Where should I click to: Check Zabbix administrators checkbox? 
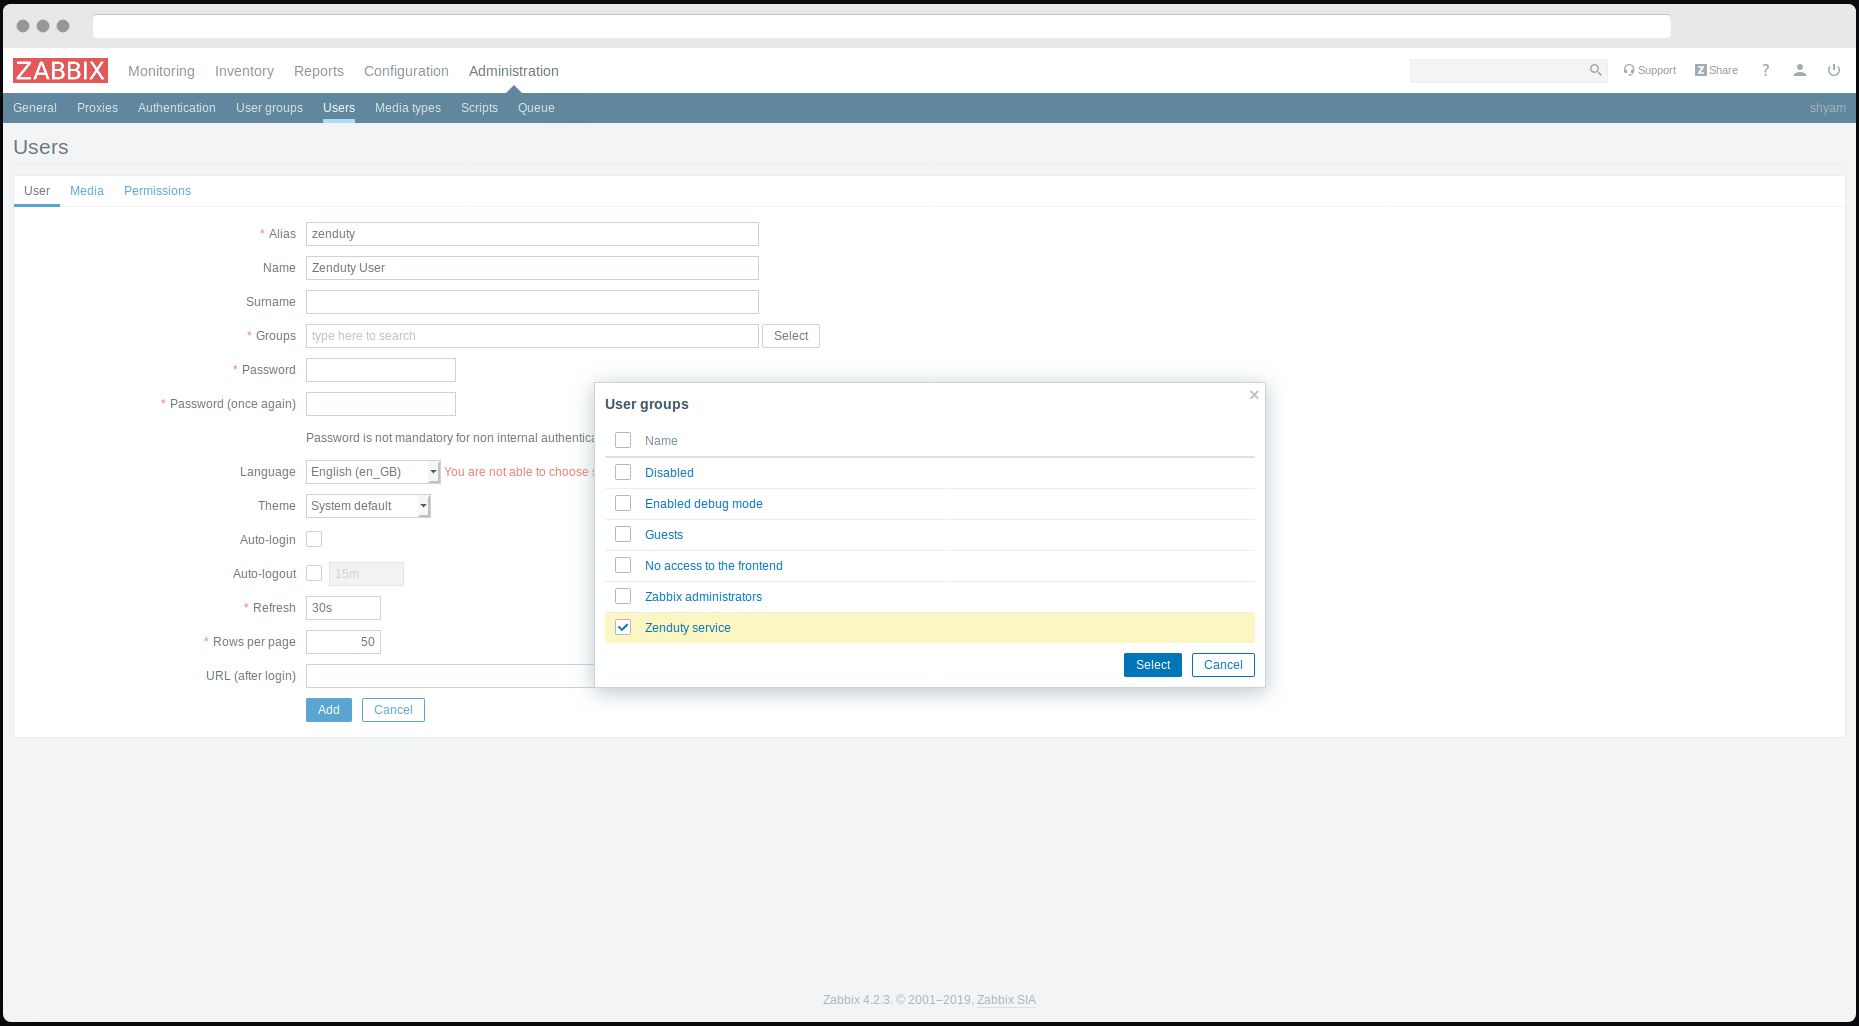coord(623,596)
